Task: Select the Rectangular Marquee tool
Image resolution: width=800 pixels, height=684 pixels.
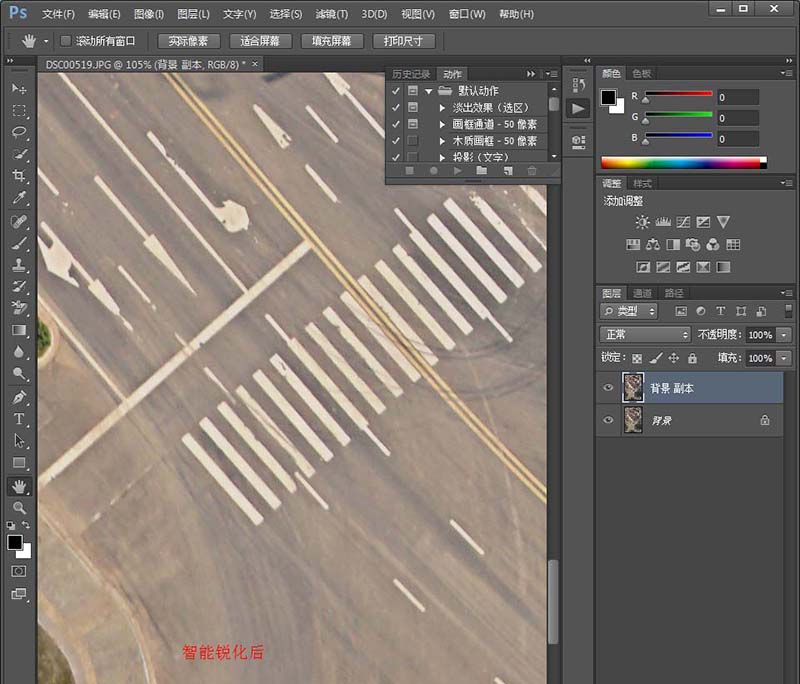Action: point(19,110)
